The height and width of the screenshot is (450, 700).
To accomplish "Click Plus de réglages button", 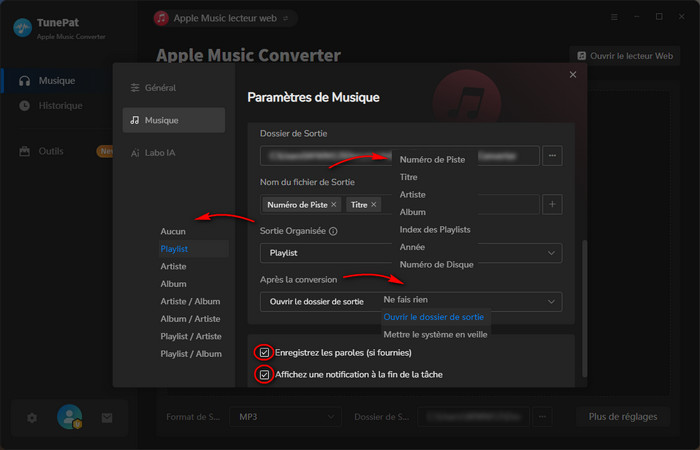I will (623, 417).
